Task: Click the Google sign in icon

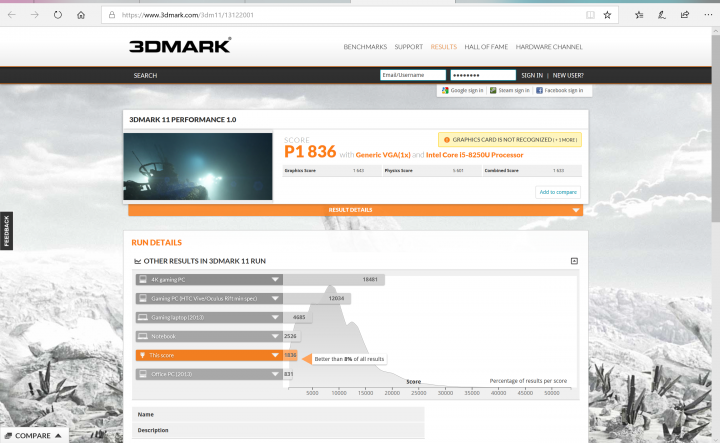Action: (x=445, y=90)
